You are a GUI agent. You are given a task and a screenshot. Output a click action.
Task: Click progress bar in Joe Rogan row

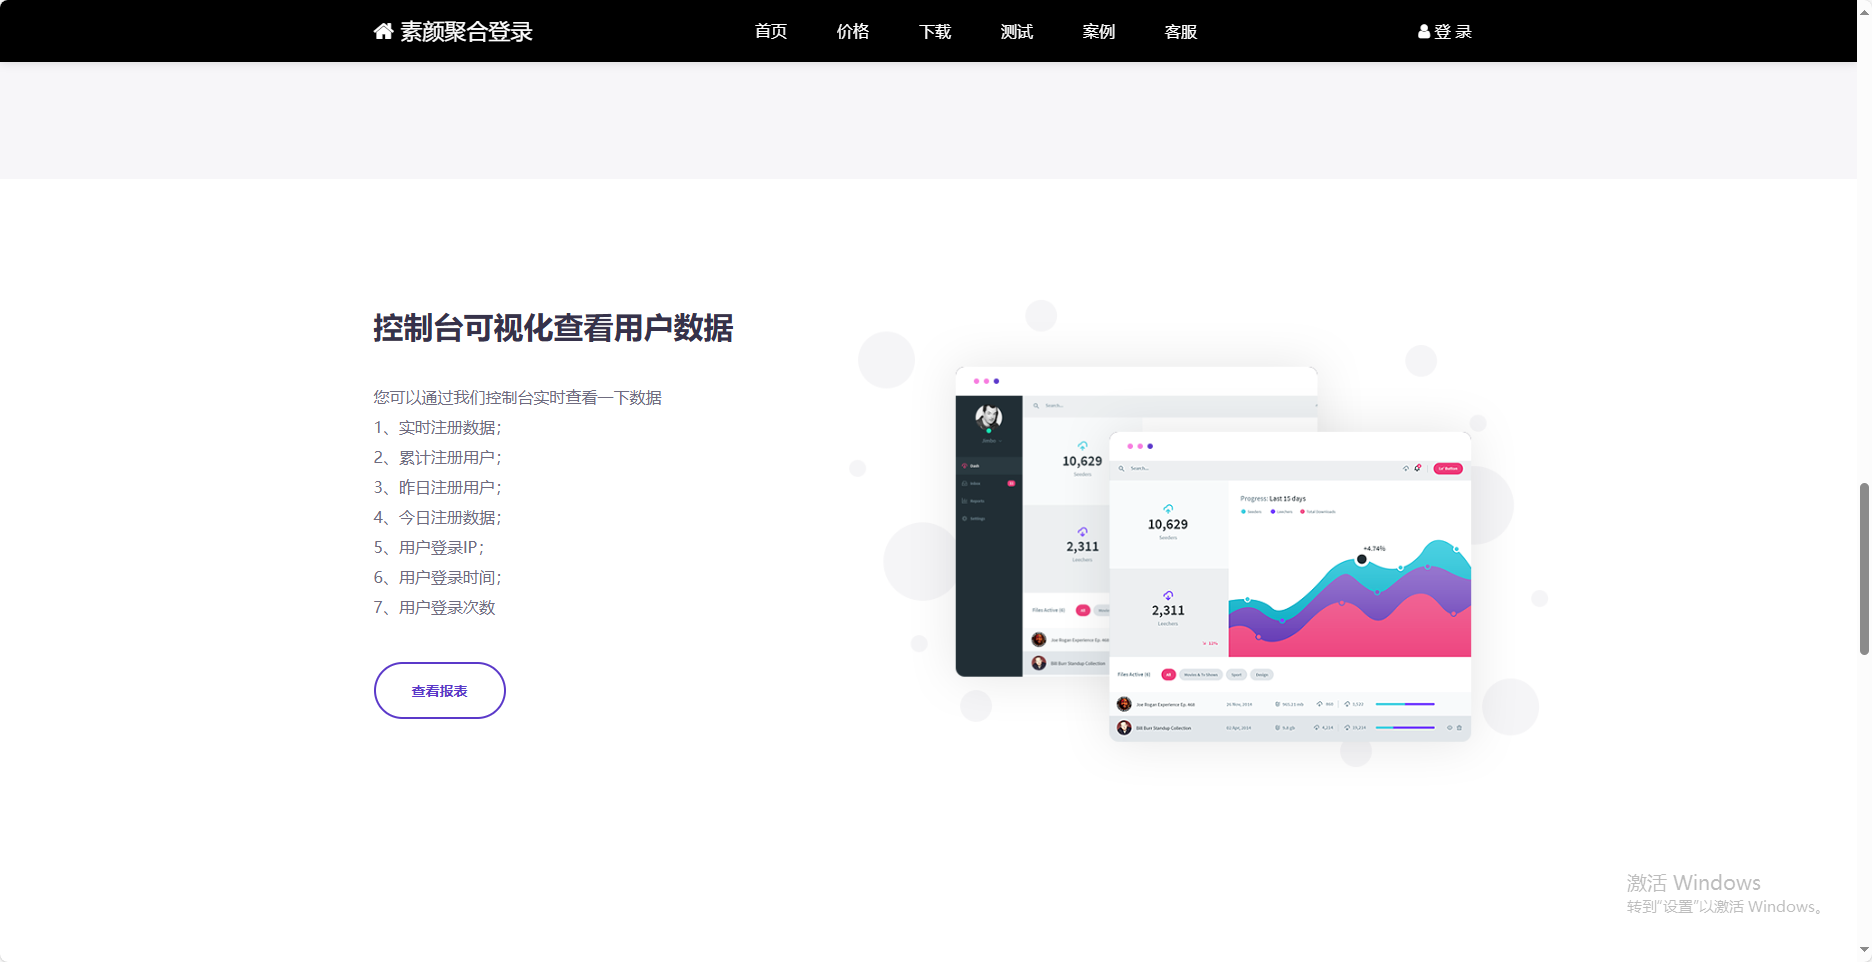click(1405, 704)
